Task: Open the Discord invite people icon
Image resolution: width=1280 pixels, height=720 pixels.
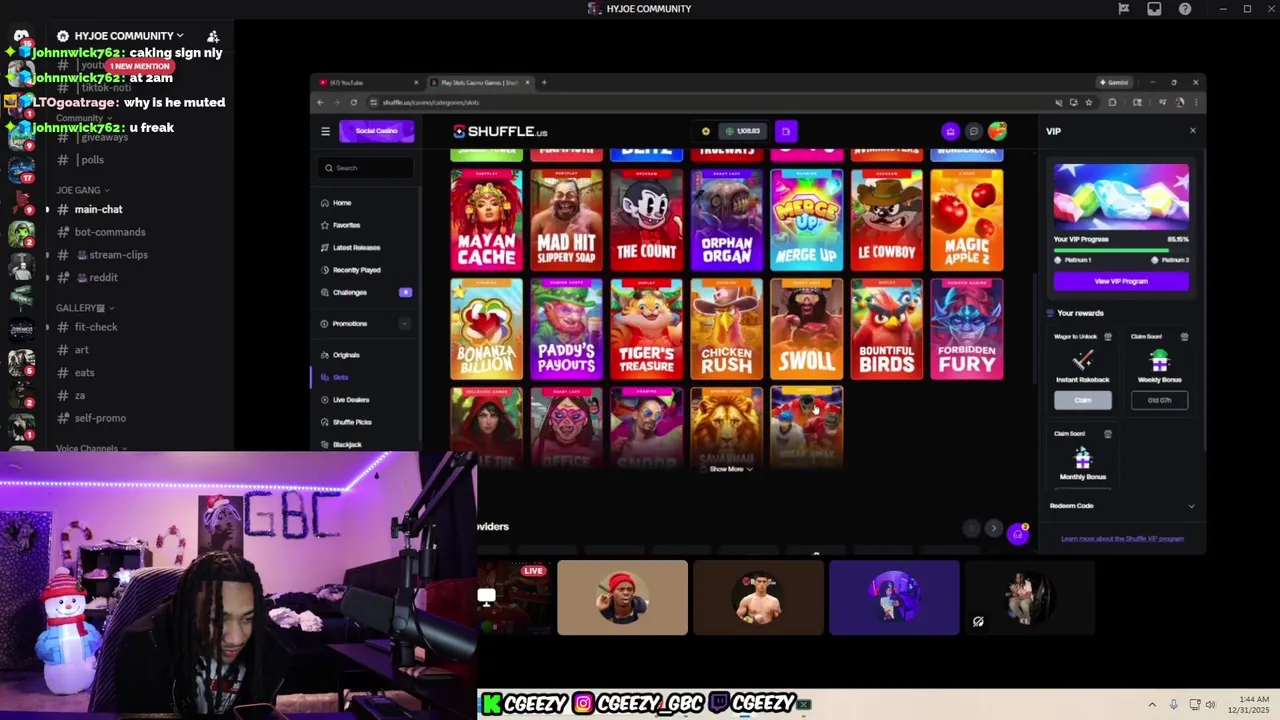Action: tap(213, 36)
